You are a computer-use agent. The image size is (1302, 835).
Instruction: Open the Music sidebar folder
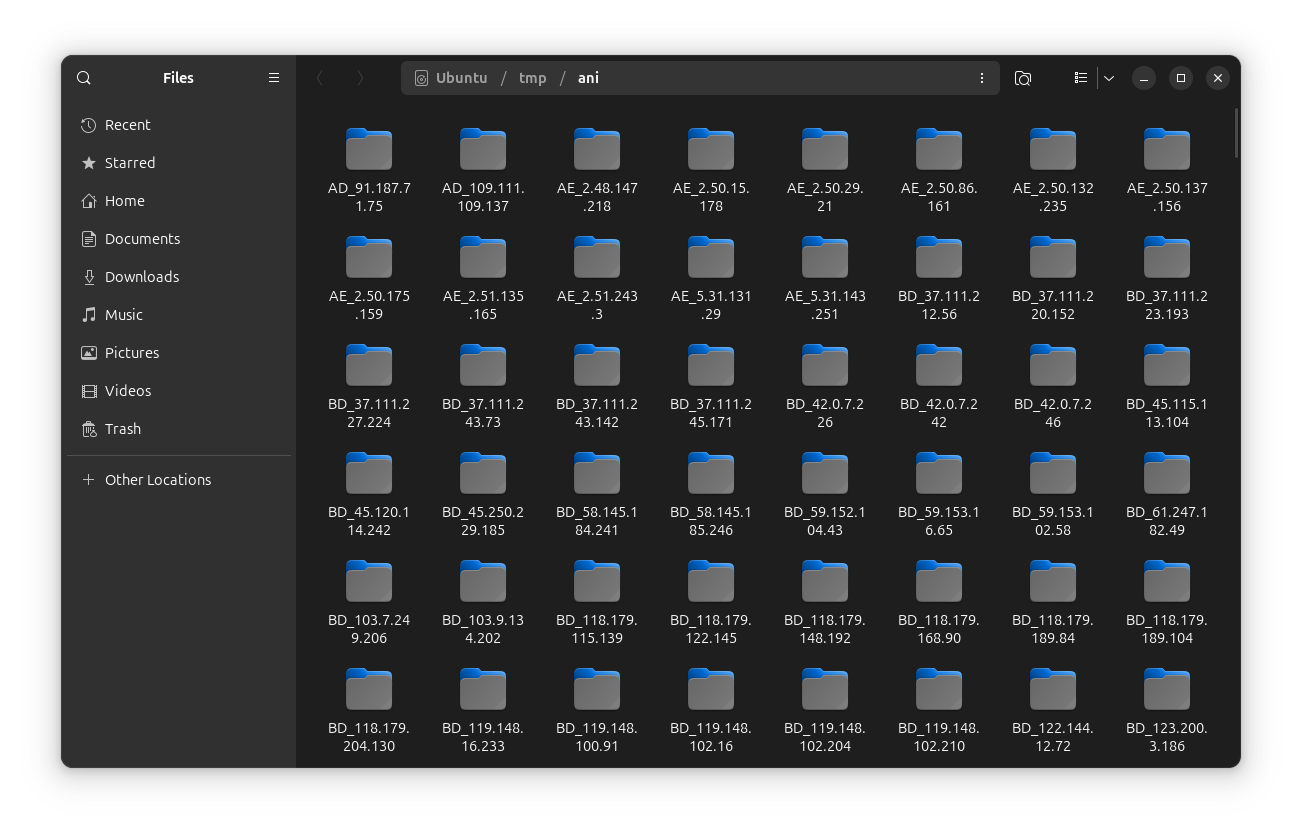tap(123, 315)
